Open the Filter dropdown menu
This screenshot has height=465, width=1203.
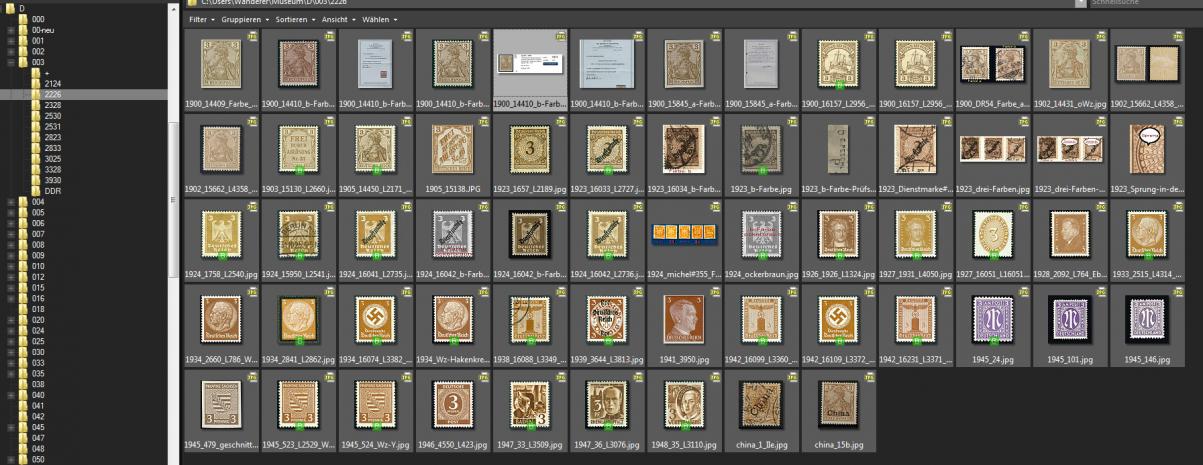pos(200,19)
